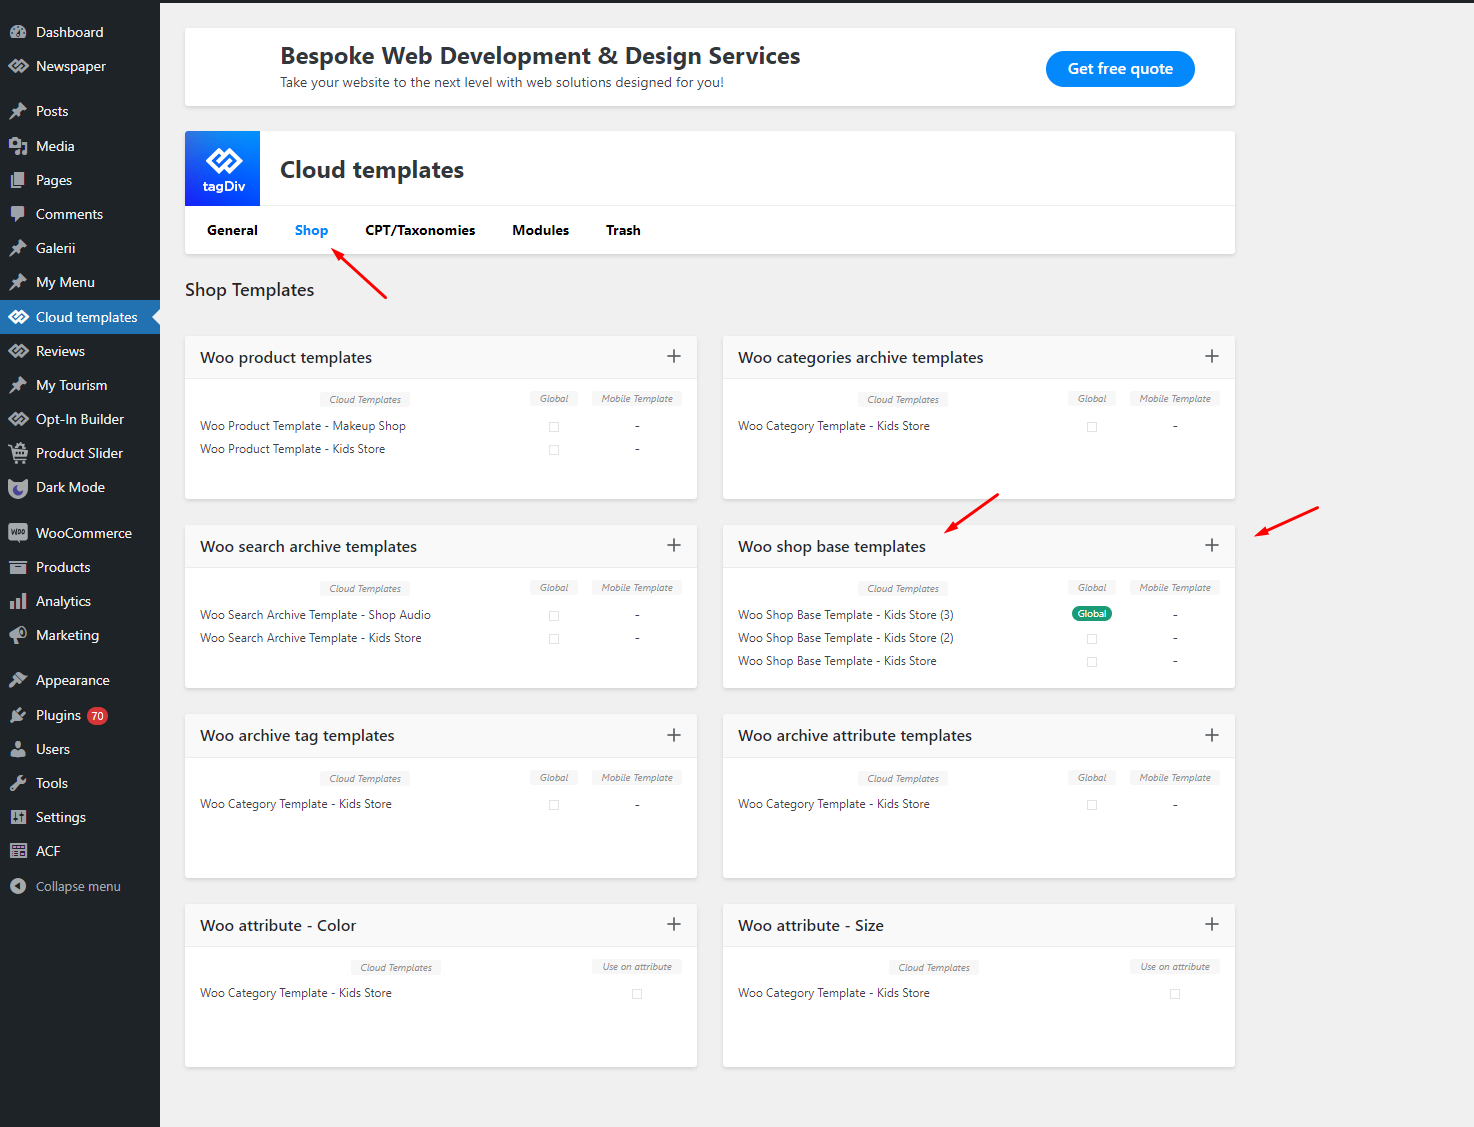The height and width of the screenshot is (1127, 1474).
Task: Click the Comments bubble icon
Action: 18,214
